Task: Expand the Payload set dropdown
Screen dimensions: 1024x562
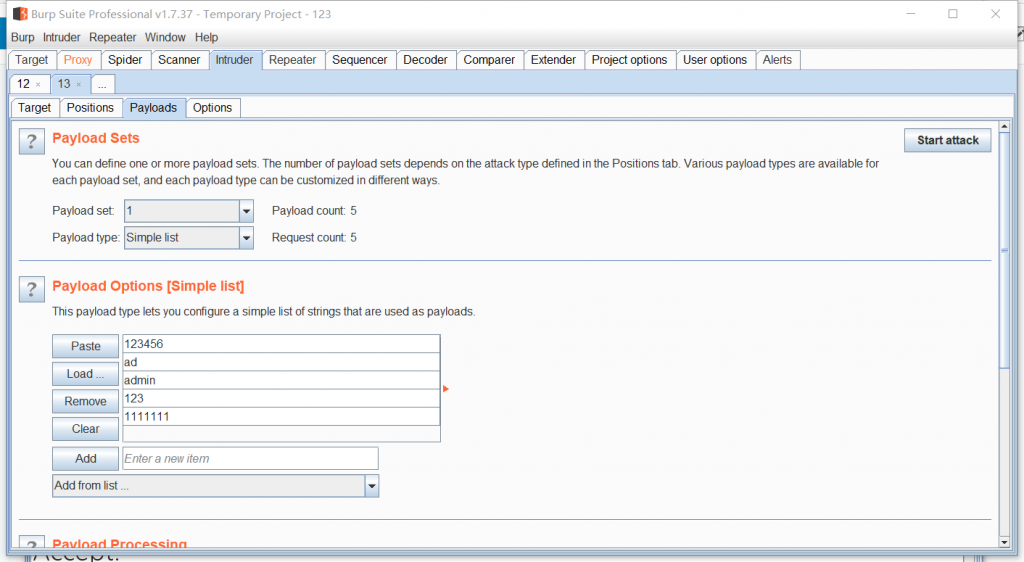Action: [x=246, y=211]
